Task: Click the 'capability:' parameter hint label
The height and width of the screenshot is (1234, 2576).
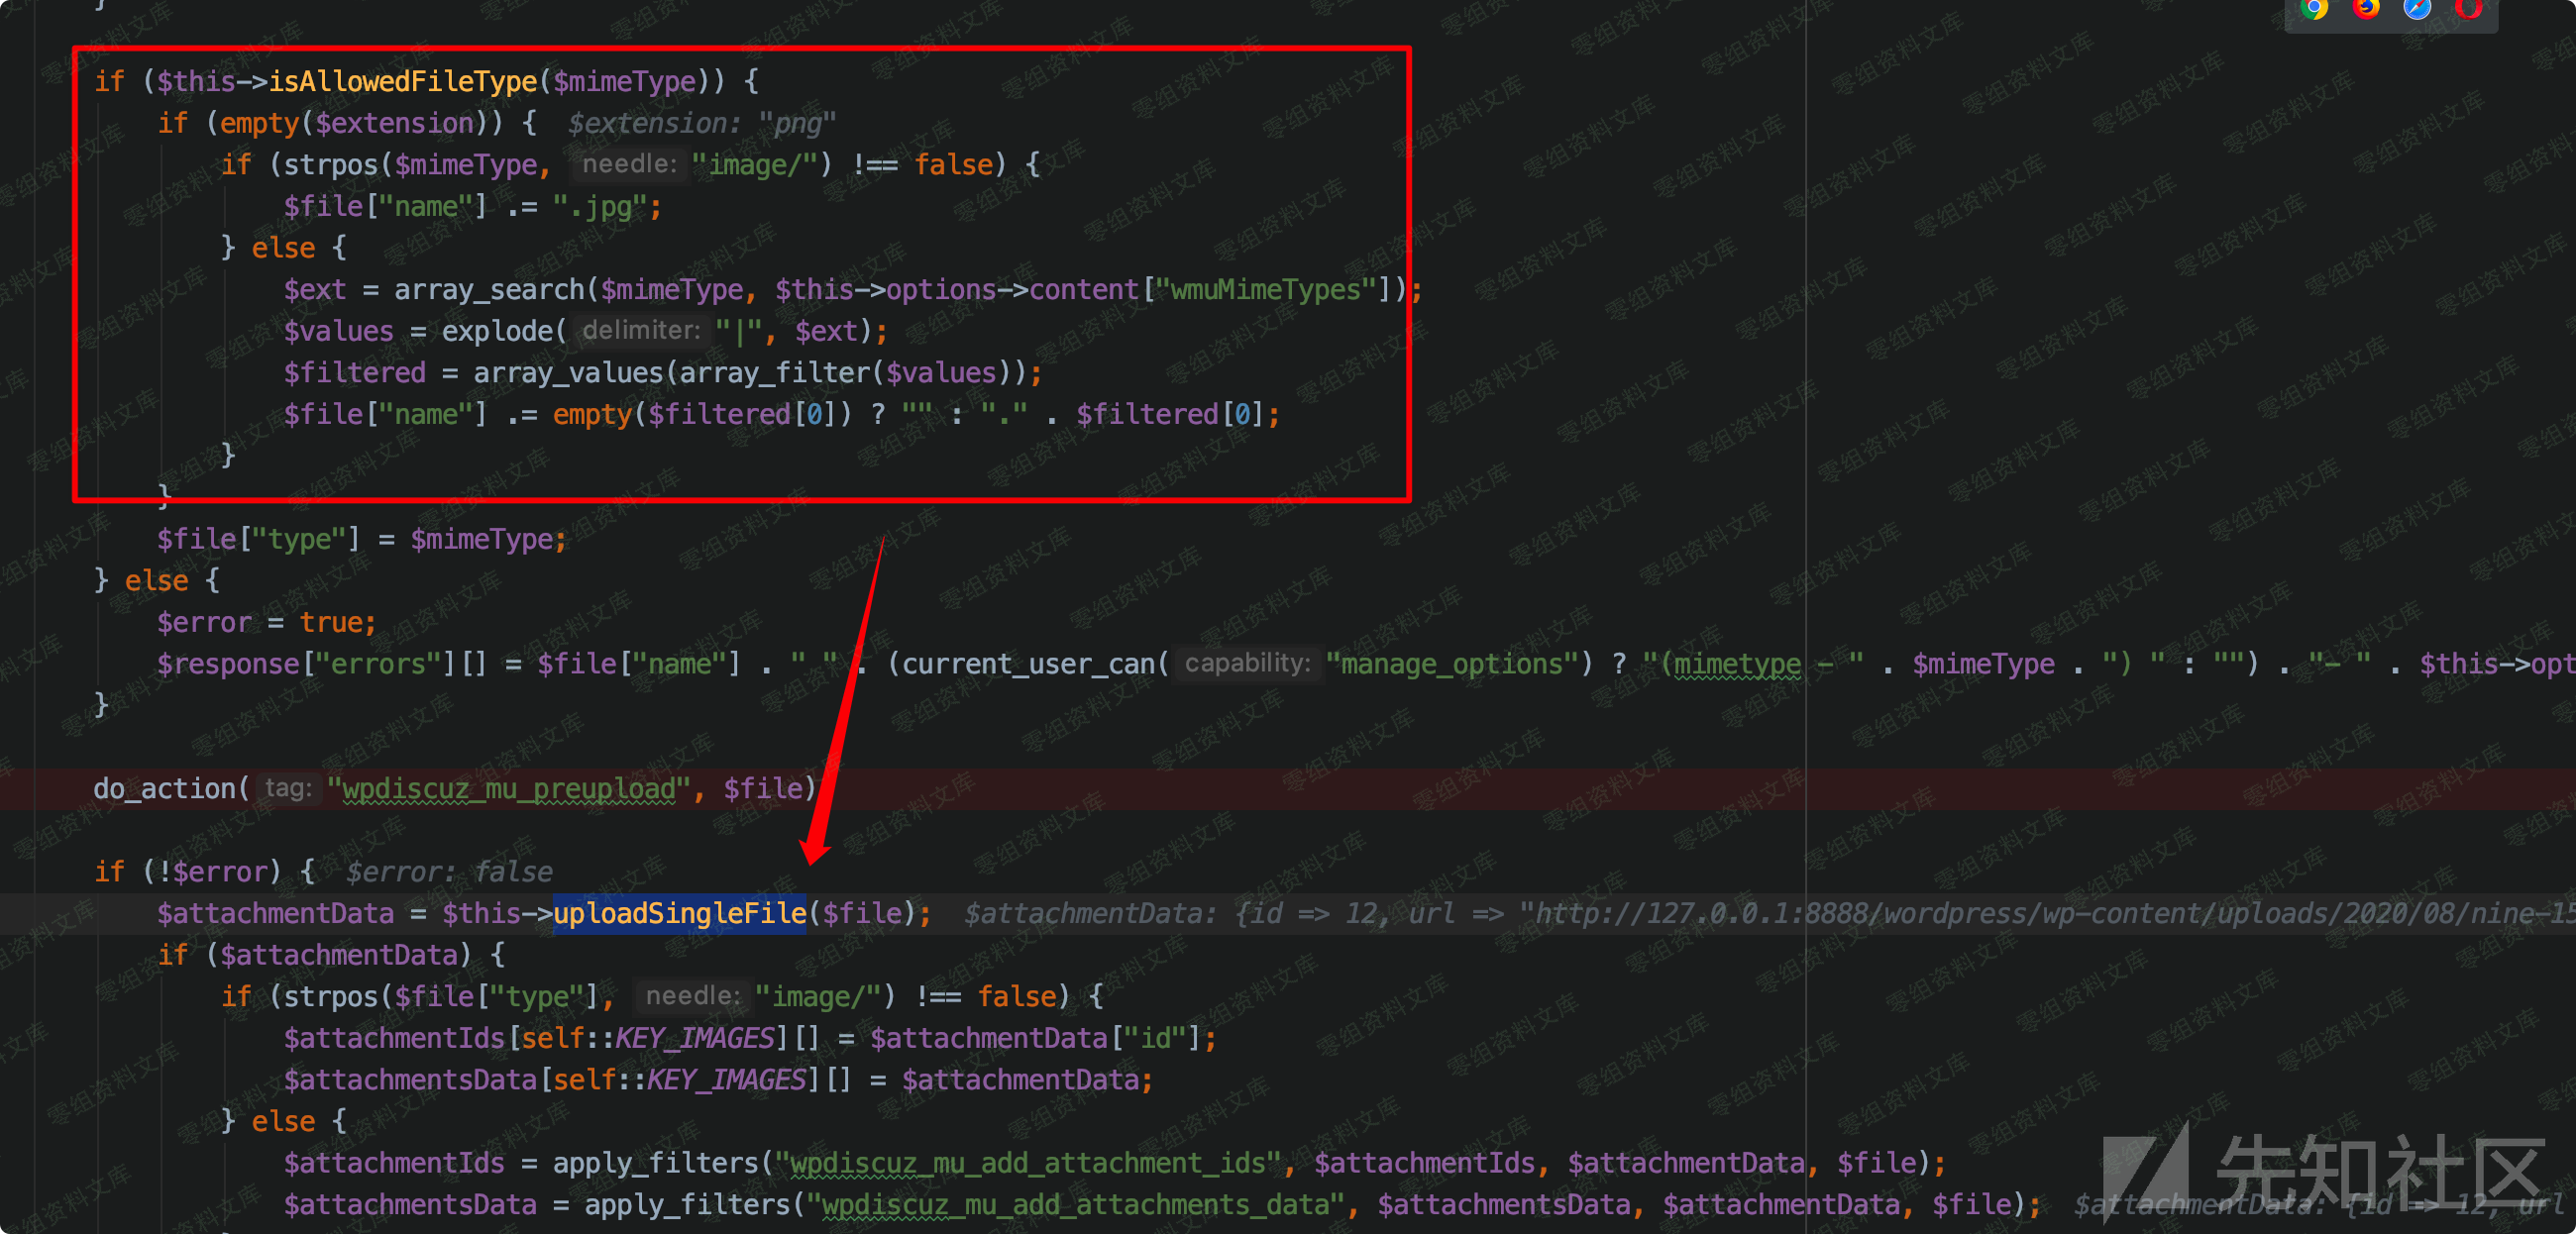Action: click(x=1246, y=663)
